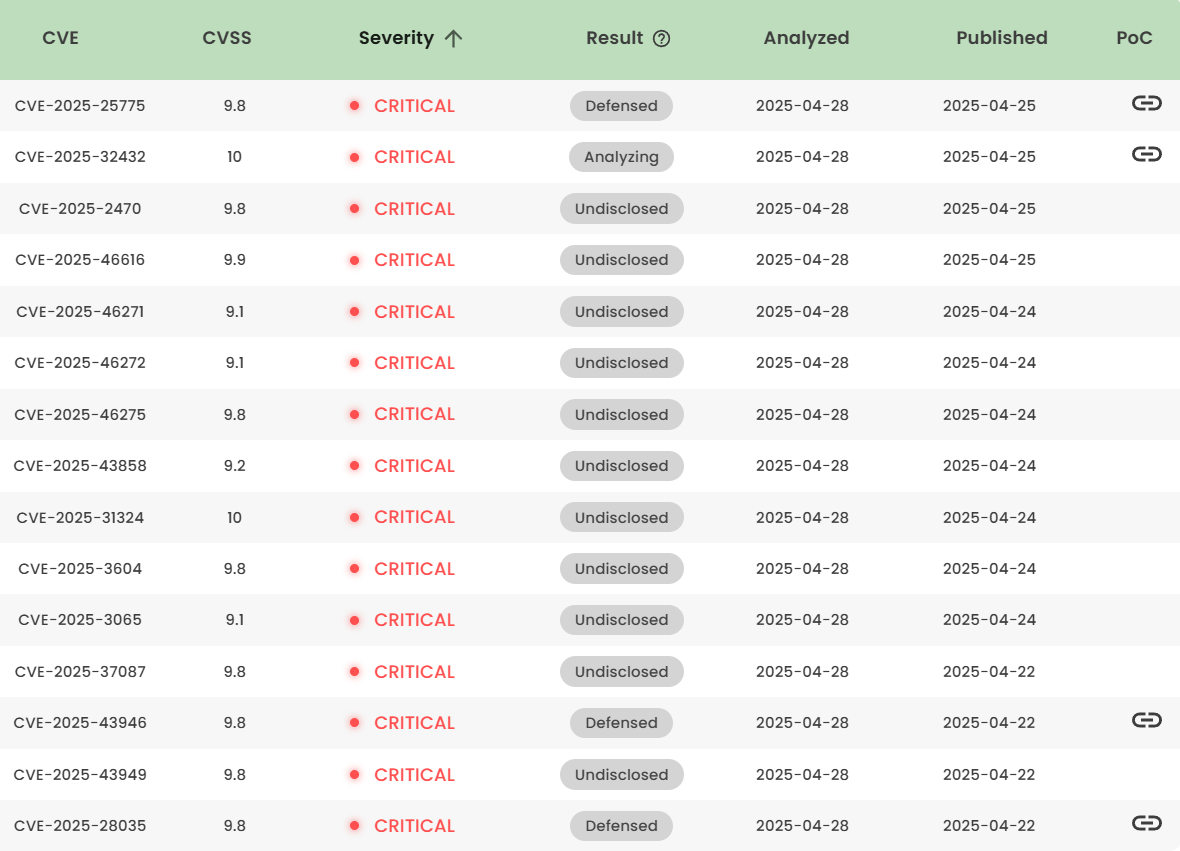Open the CVE-2025-3604 entry
The height and width of the screenshot is (851, 1180).
tap(80, 569)
